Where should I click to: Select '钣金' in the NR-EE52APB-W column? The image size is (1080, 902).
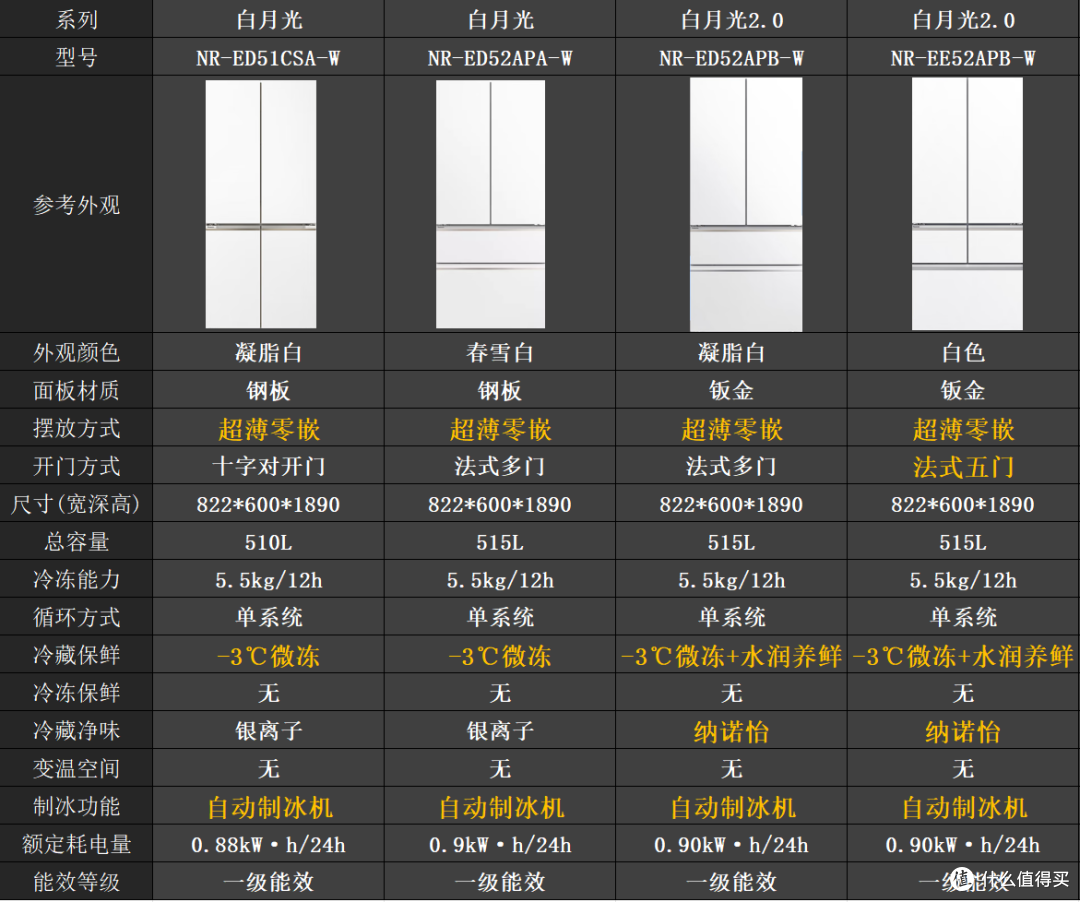click(x=963, y=391)
